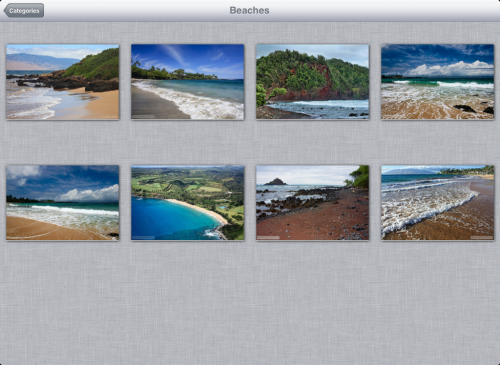The height and width of the screenshot is (365, 500).
Task: View the wallpaper of the vegetation-covered red hillside
Action: tap(313, 82)
